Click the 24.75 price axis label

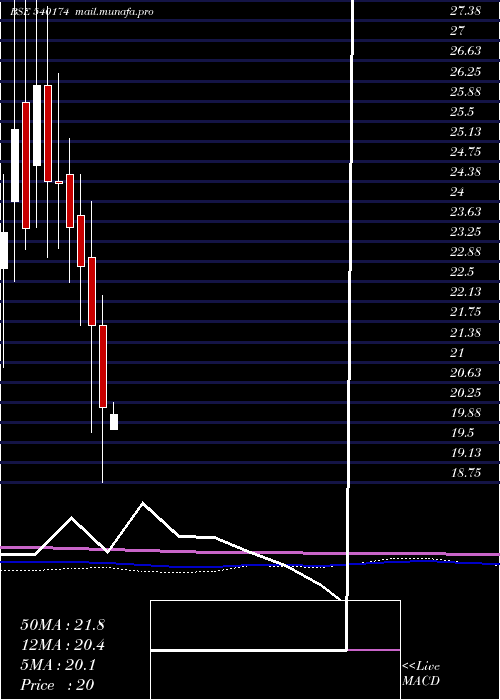point(465,152)
